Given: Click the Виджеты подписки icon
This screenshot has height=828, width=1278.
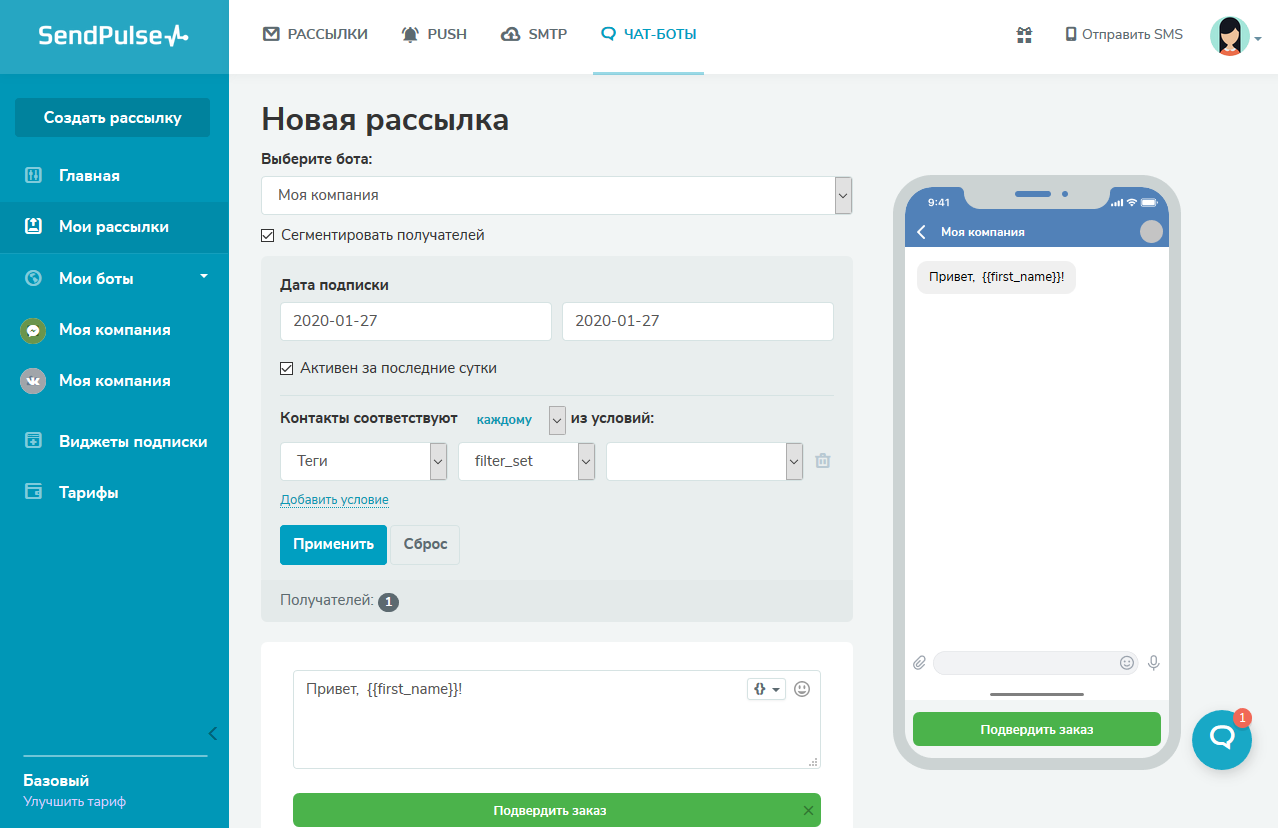Looking at the screenshot, I should click(x=33, y=441).
